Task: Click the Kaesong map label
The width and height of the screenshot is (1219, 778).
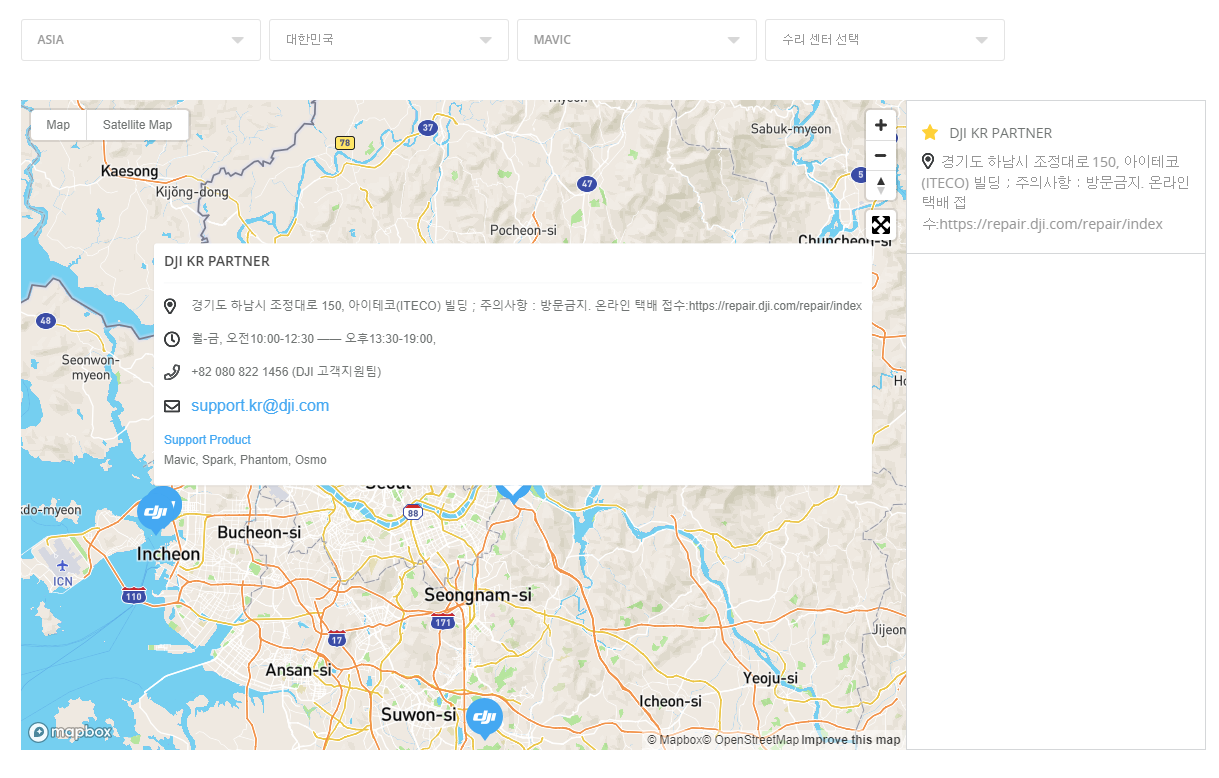Action: (x=130, y=172)
